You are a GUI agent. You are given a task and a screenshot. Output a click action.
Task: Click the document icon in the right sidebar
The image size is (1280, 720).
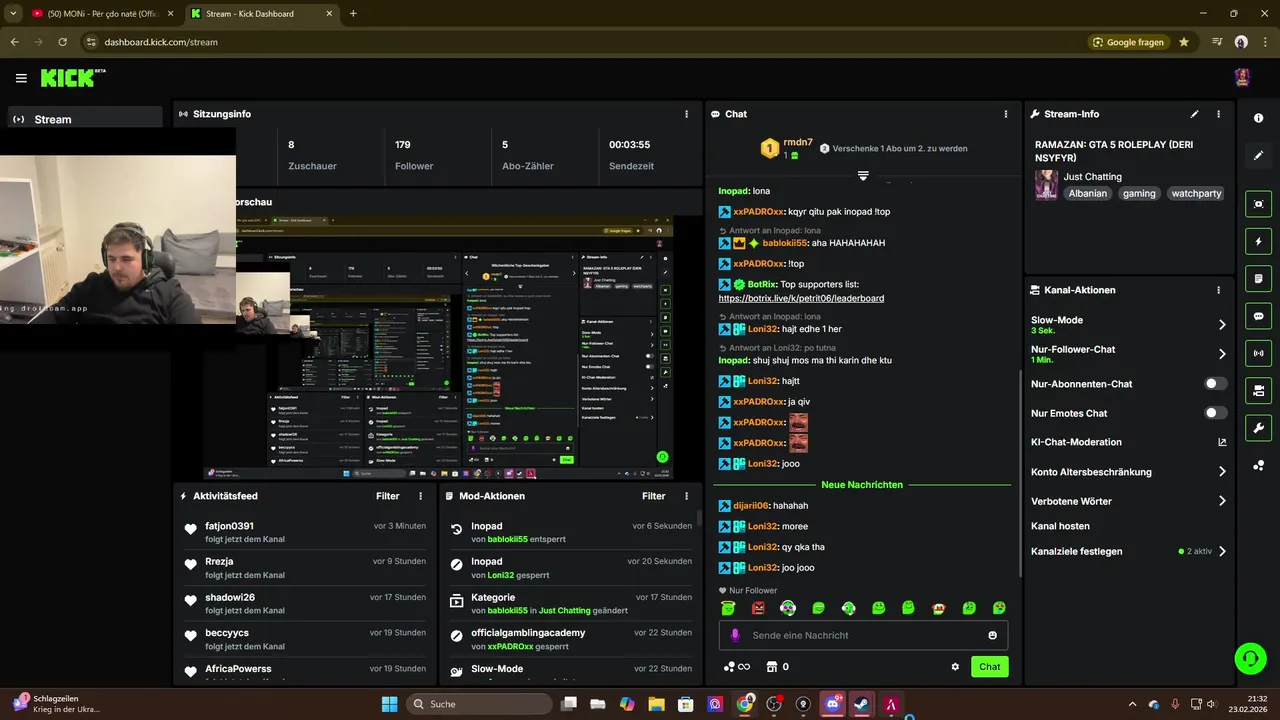pyautogui.click(x=1258, y=278)
